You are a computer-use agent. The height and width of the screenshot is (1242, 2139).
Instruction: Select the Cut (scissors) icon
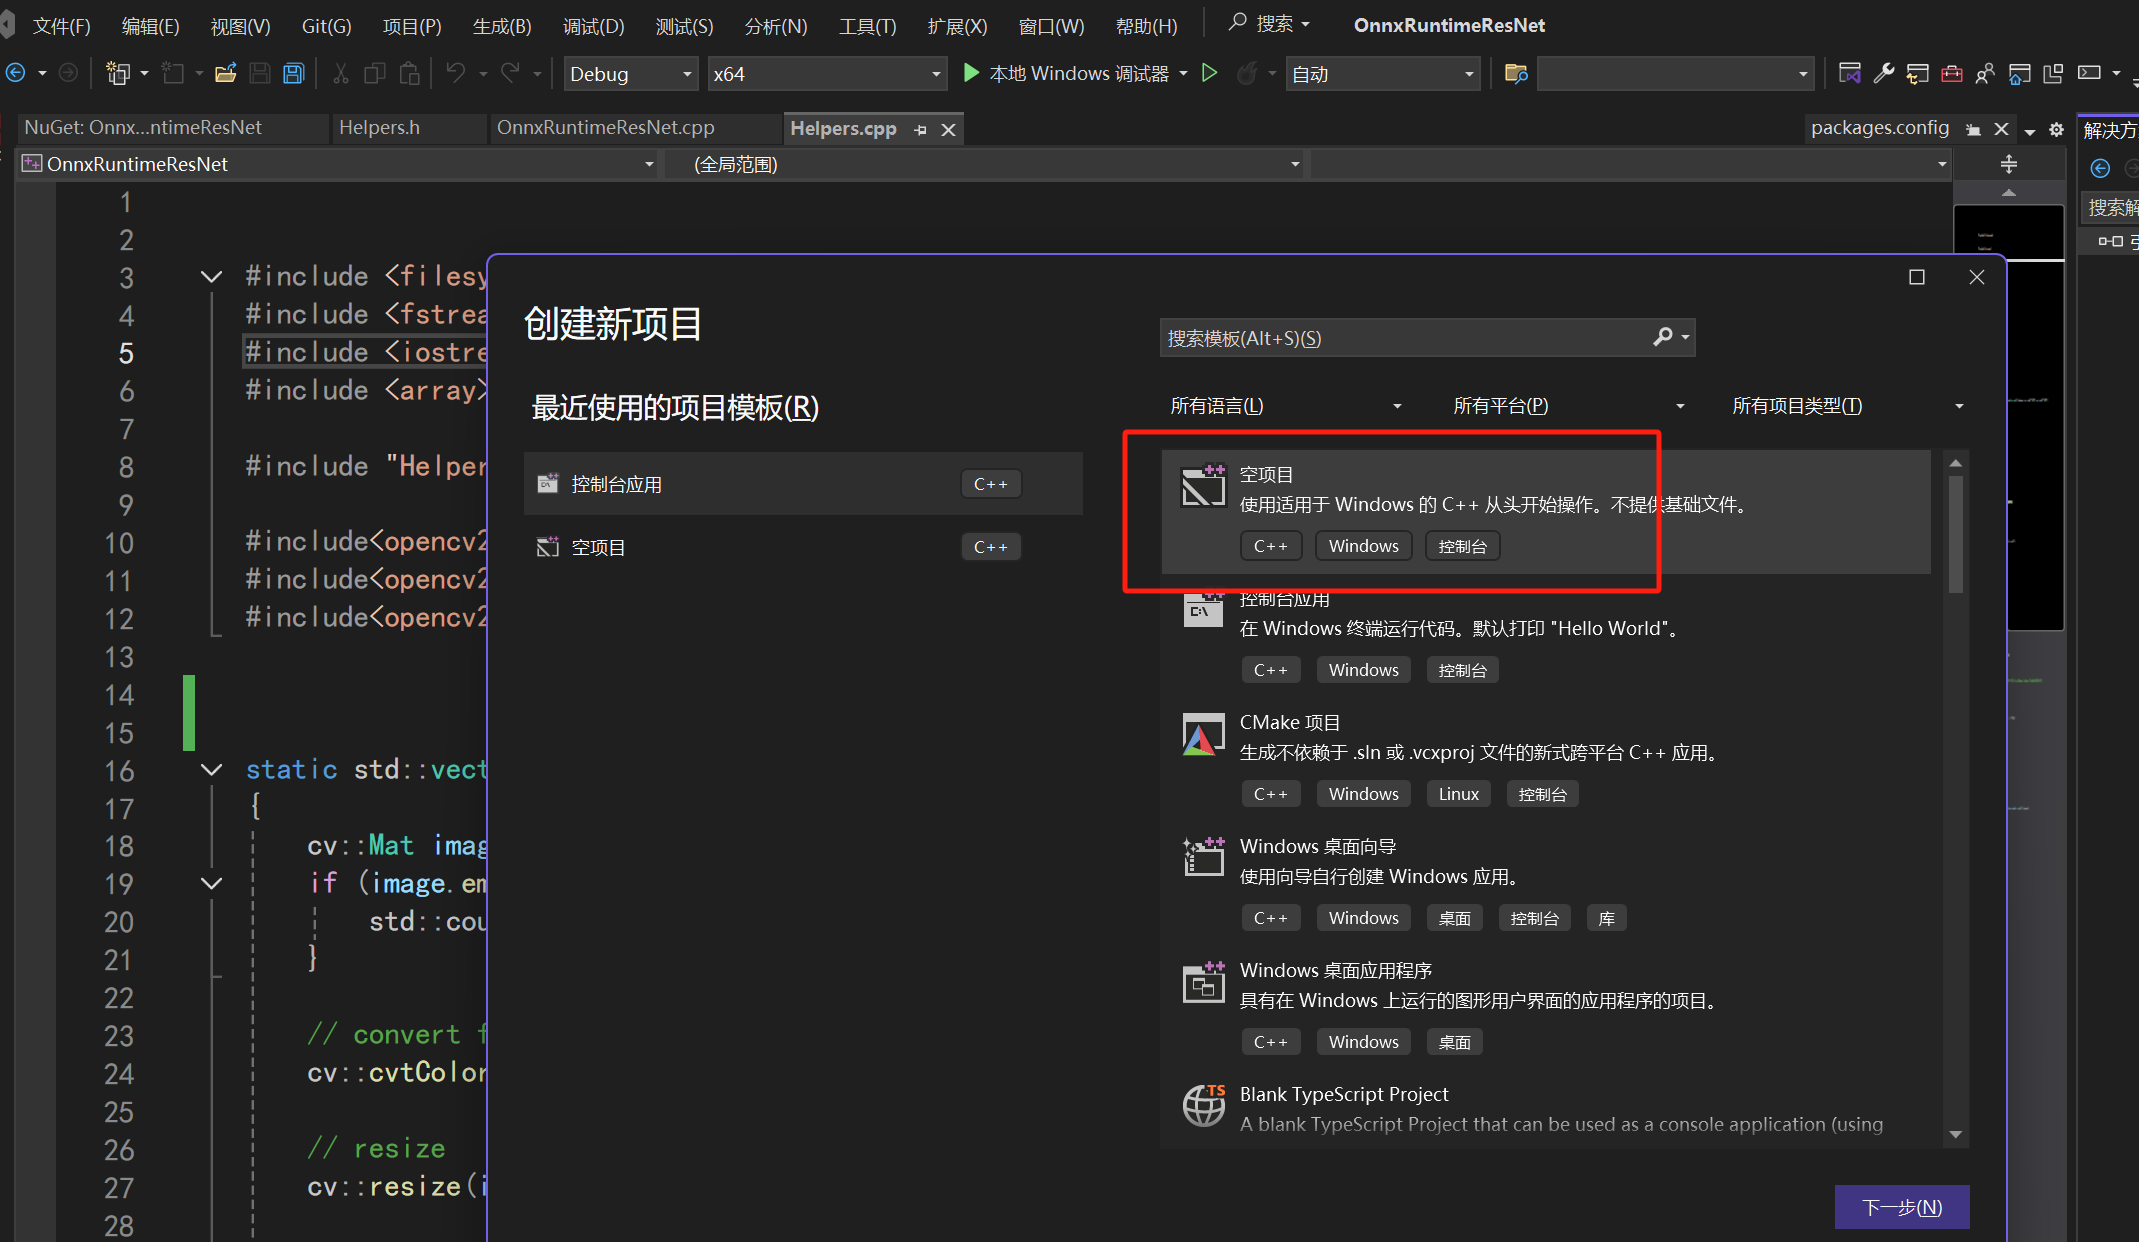point(341,73)
